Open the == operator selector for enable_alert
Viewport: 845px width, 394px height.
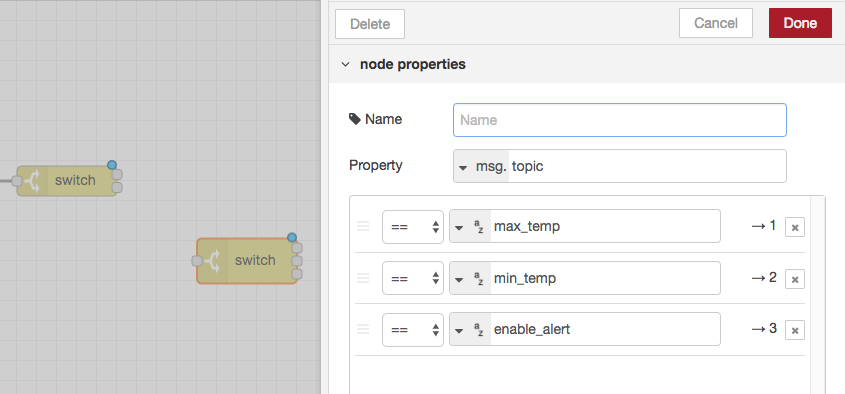pyautogui.click(x=413, y=330)
